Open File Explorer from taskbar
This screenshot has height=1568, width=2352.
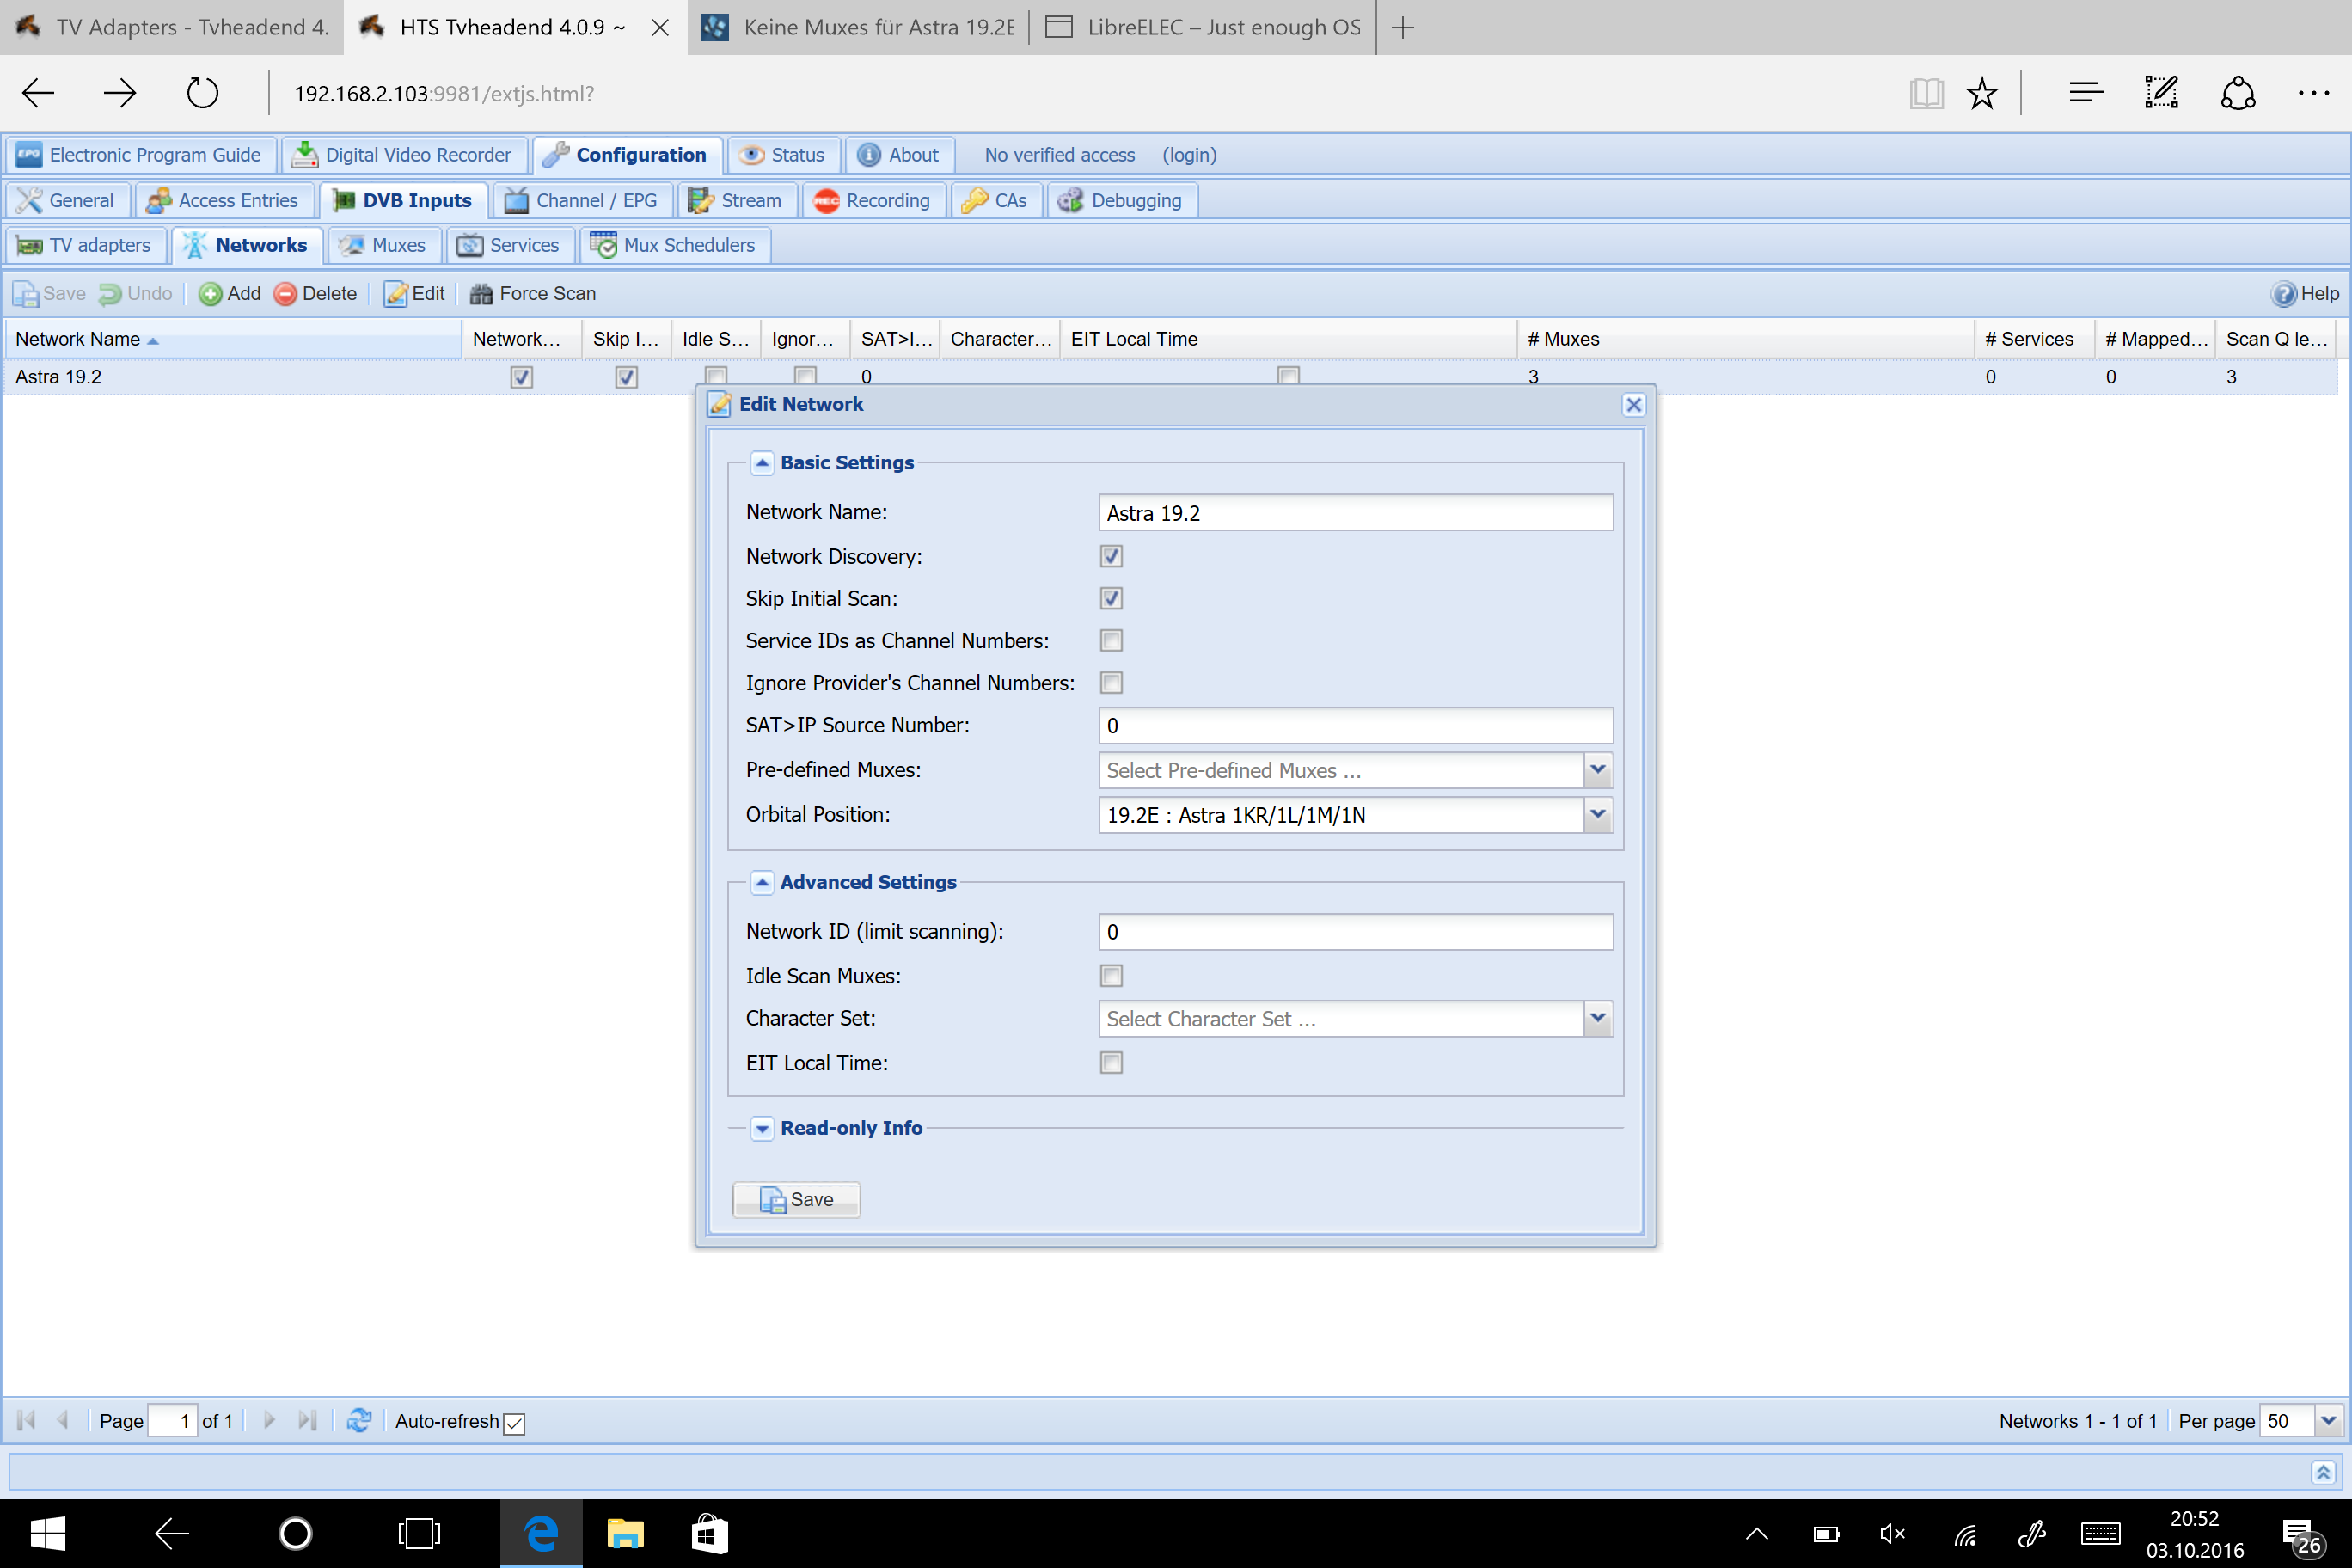pos(625,1533)
